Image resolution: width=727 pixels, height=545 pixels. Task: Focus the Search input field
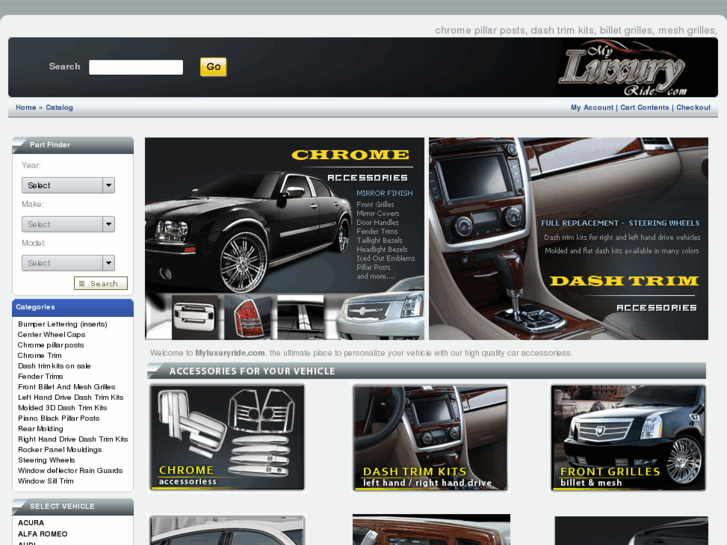(x=136, y=67)
